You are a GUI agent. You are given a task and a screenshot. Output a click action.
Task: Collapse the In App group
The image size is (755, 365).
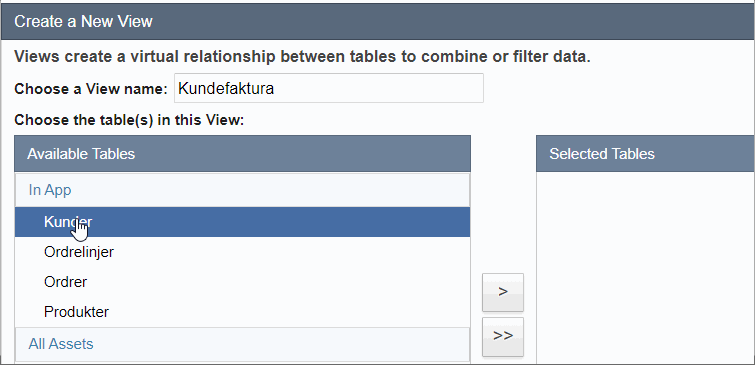tap(242, 190)
